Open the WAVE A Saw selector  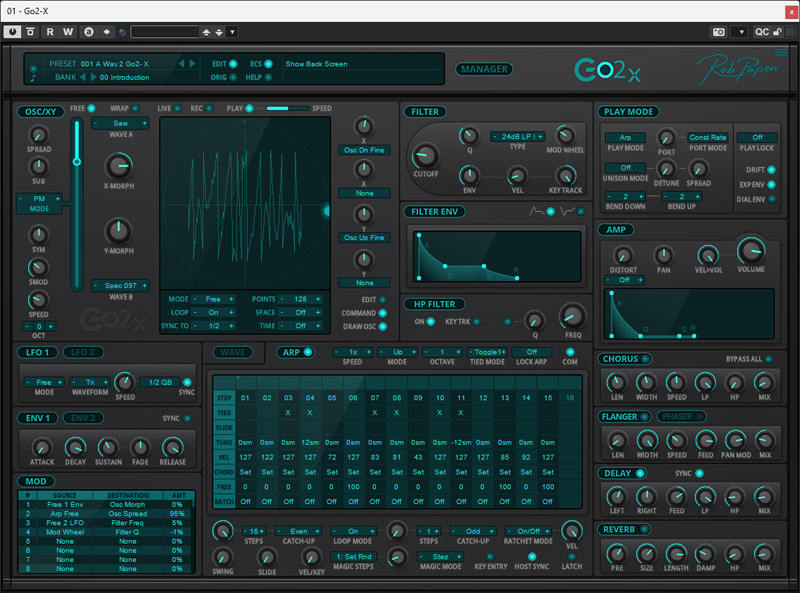tap(119, 123)
